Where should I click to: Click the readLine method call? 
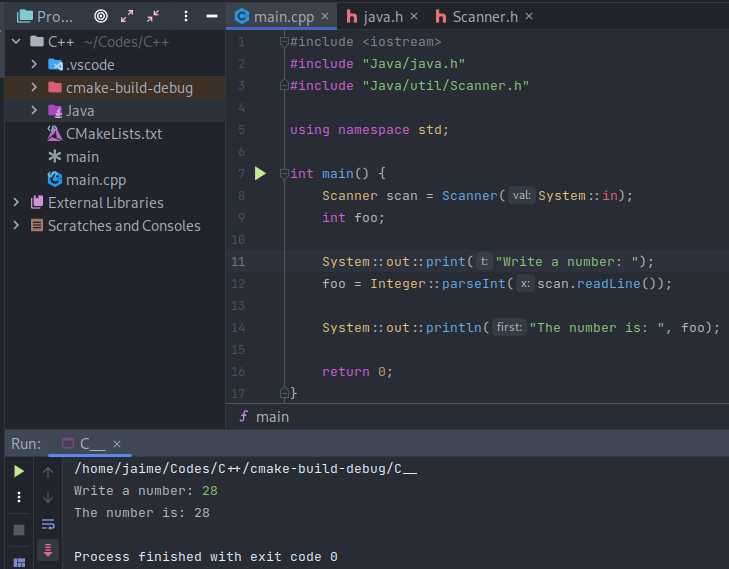(608, 284)
